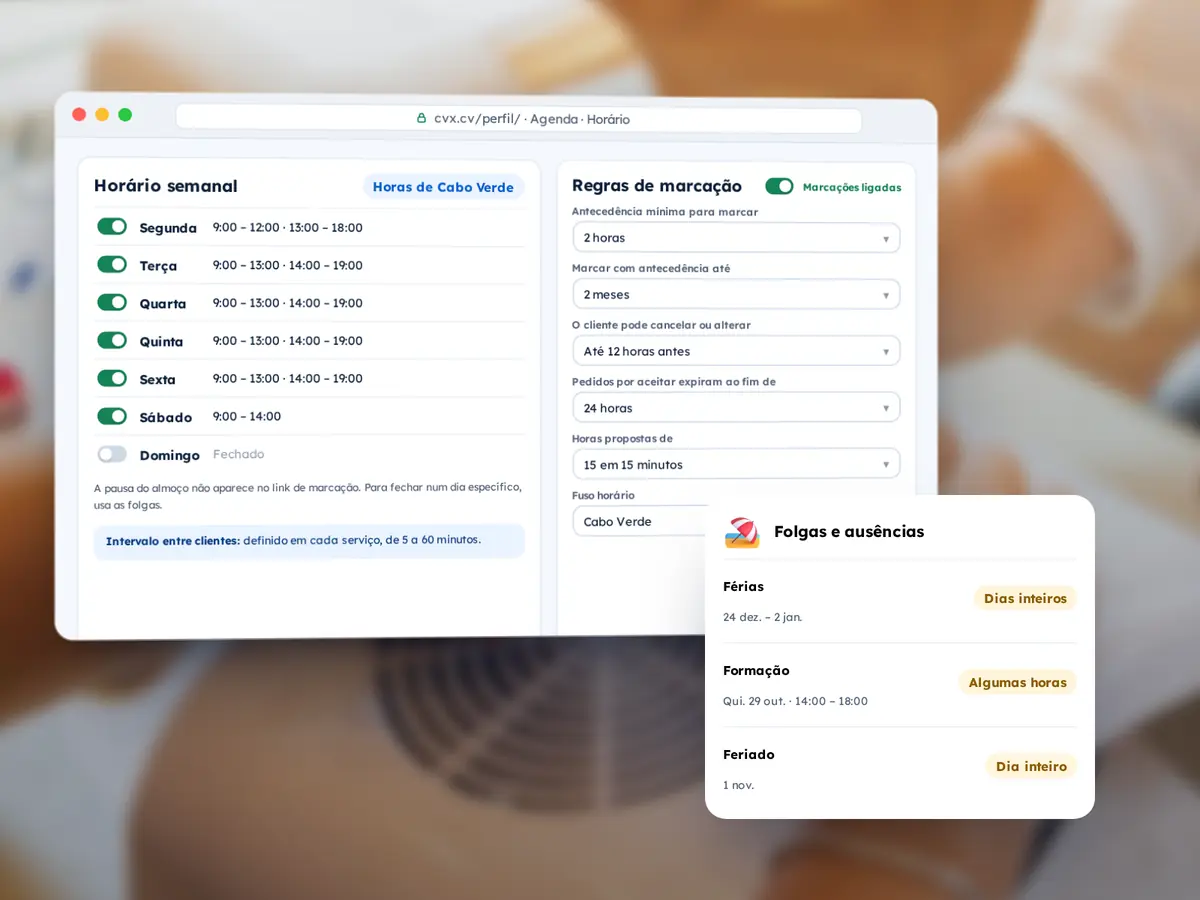Click the beach umbrella icon in Folgas card

click(742, 532)
